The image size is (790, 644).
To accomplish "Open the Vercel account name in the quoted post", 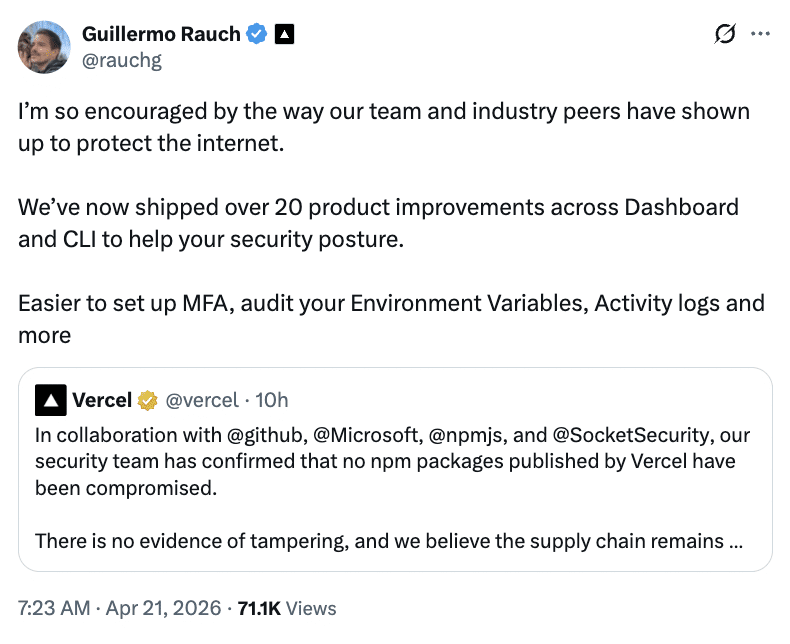I will (102, 400).
